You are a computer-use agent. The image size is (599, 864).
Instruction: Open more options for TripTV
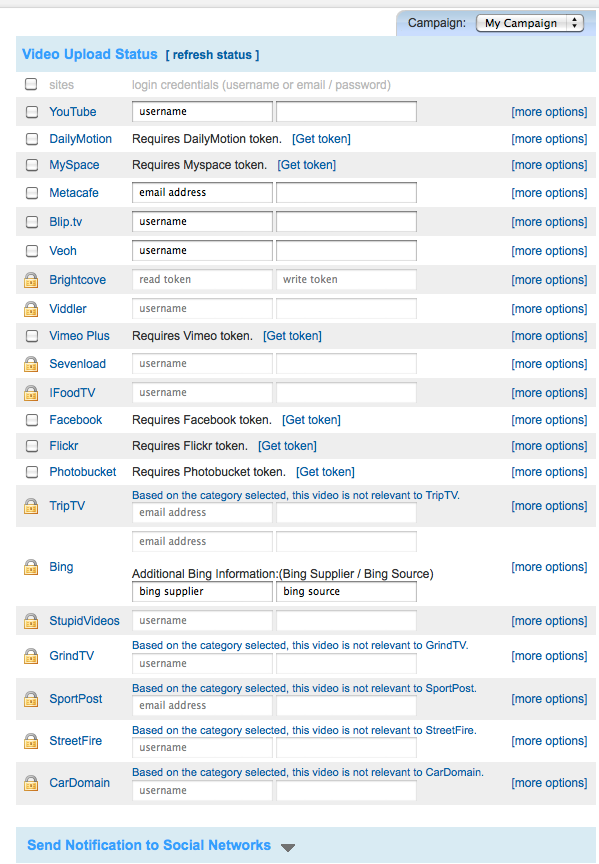(549, 506)
